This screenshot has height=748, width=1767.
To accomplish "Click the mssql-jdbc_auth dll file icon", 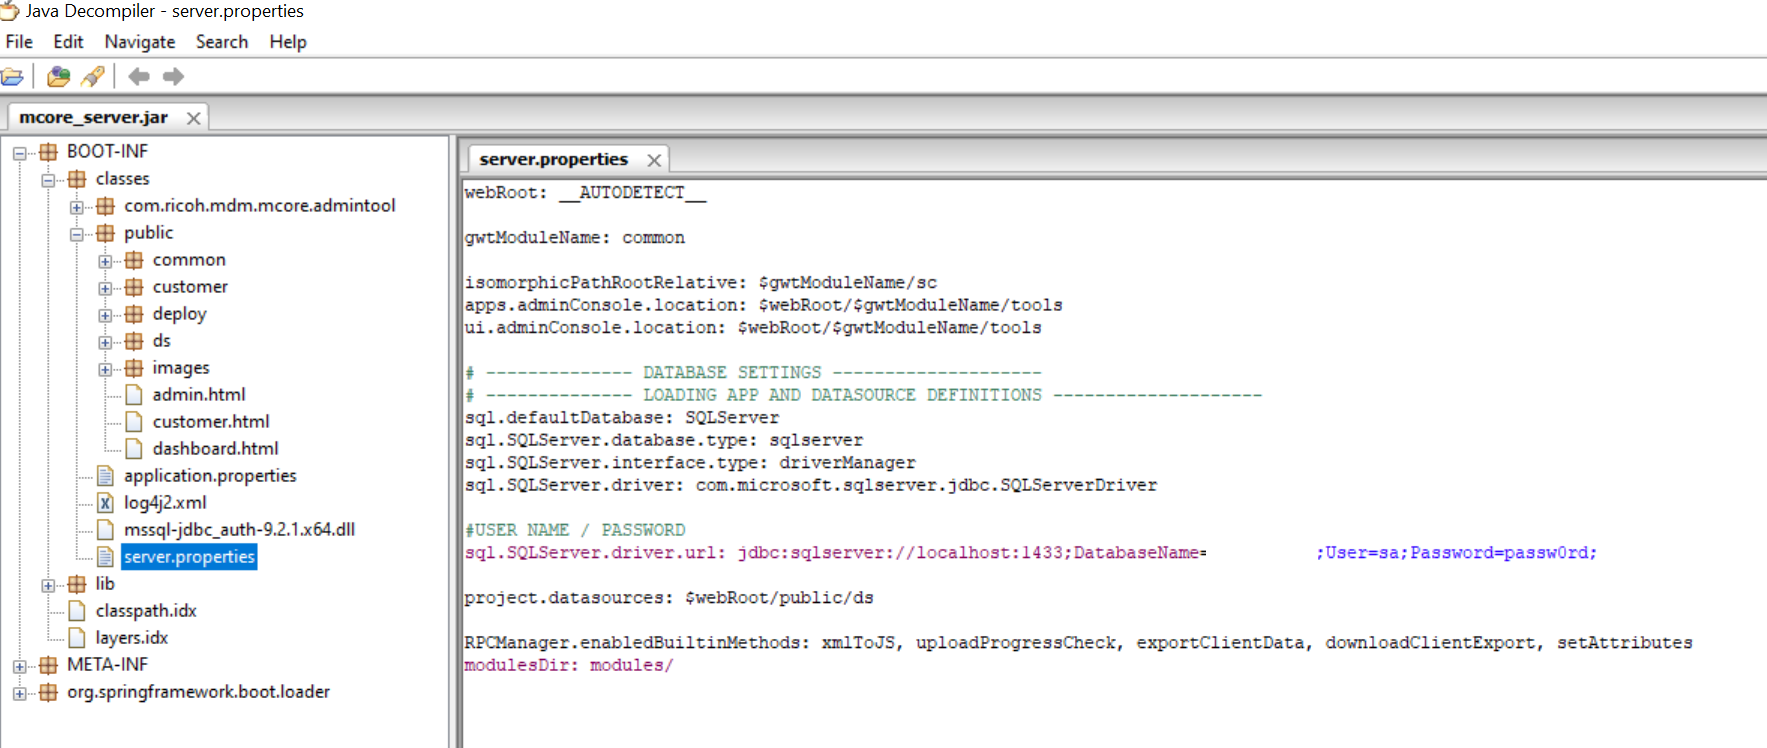I will tap(105, 530).
